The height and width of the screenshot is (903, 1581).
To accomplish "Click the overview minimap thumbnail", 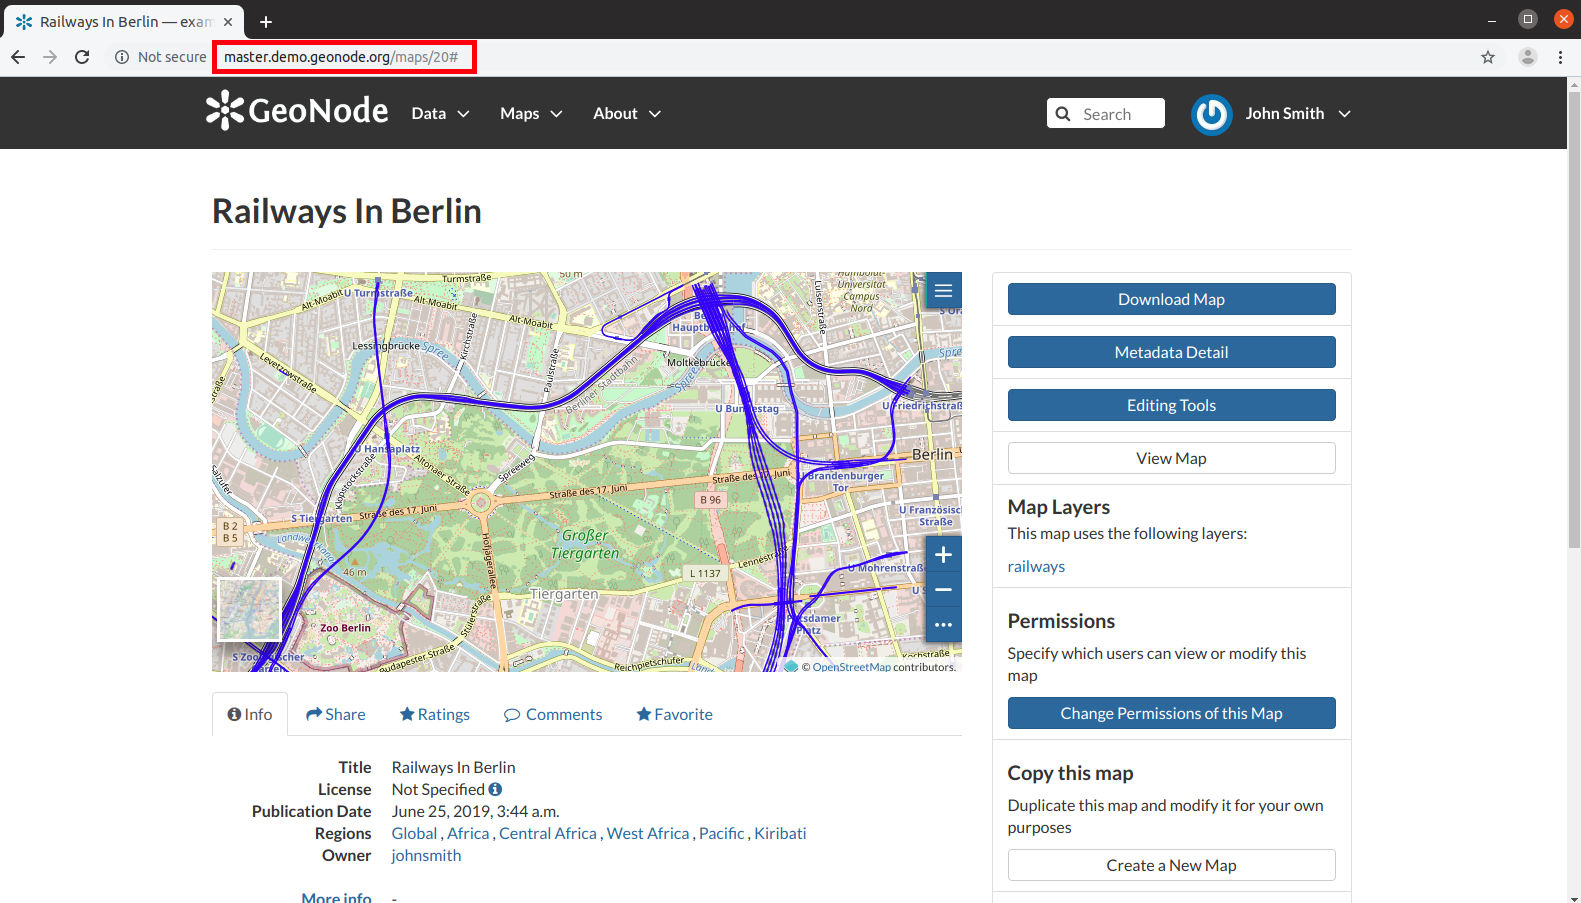I will click(x=249, y=608).
